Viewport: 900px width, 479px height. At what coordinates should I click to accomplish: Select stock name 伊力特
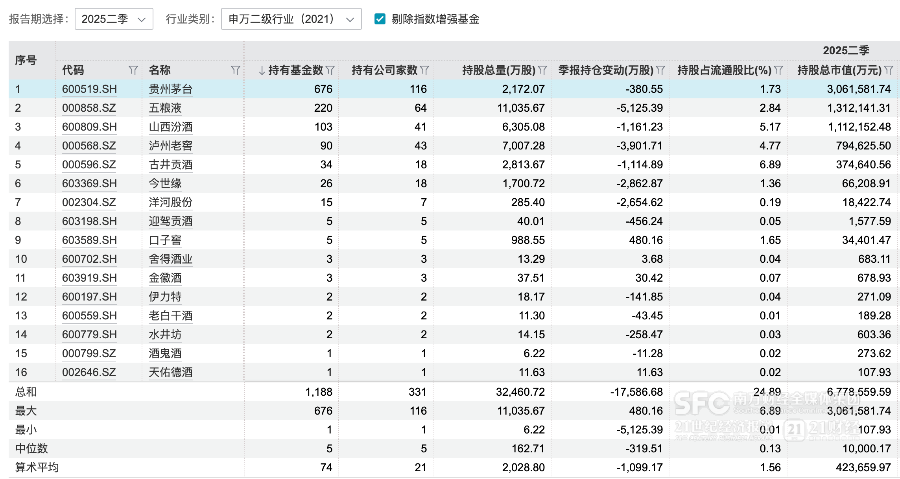(x=165, y=297)
